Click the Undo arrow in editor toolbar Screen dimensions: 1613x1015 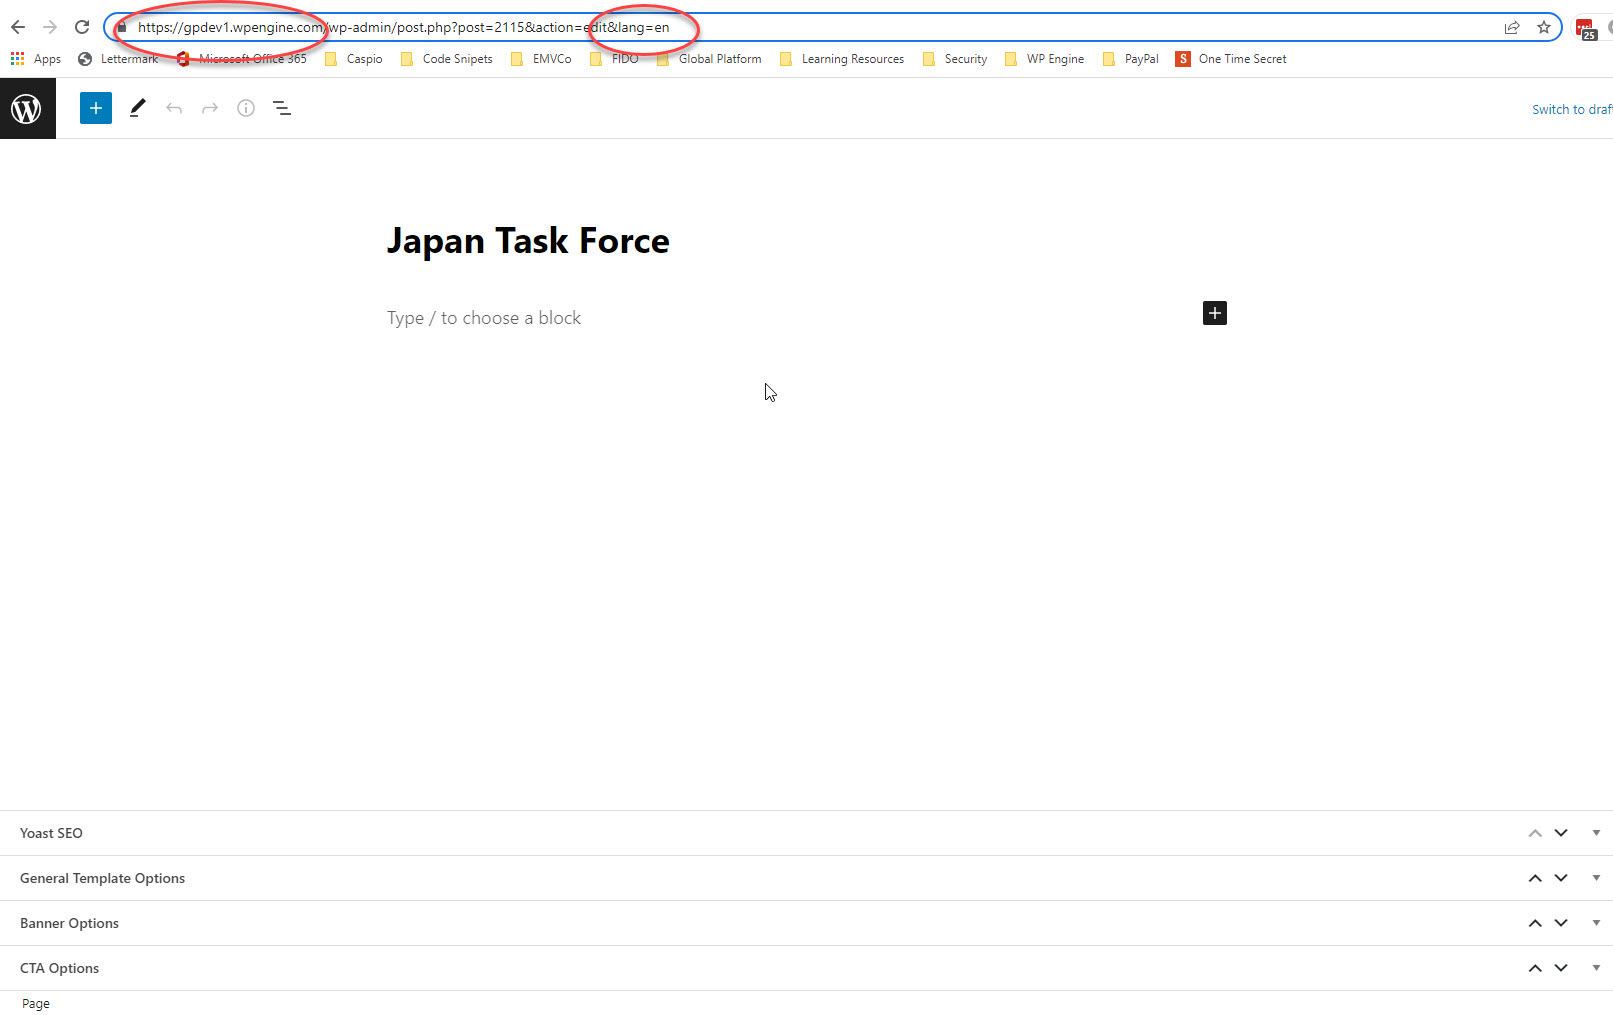click(x=174, y=108)
